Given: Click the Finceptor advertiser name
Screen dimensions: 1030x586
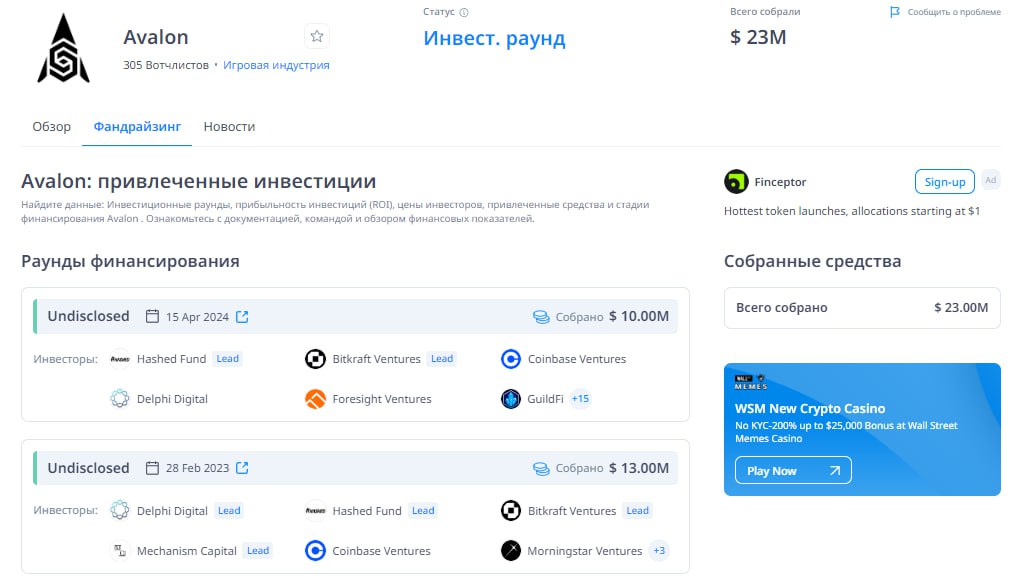Looking at the screenshot, I should coord(780,182).
